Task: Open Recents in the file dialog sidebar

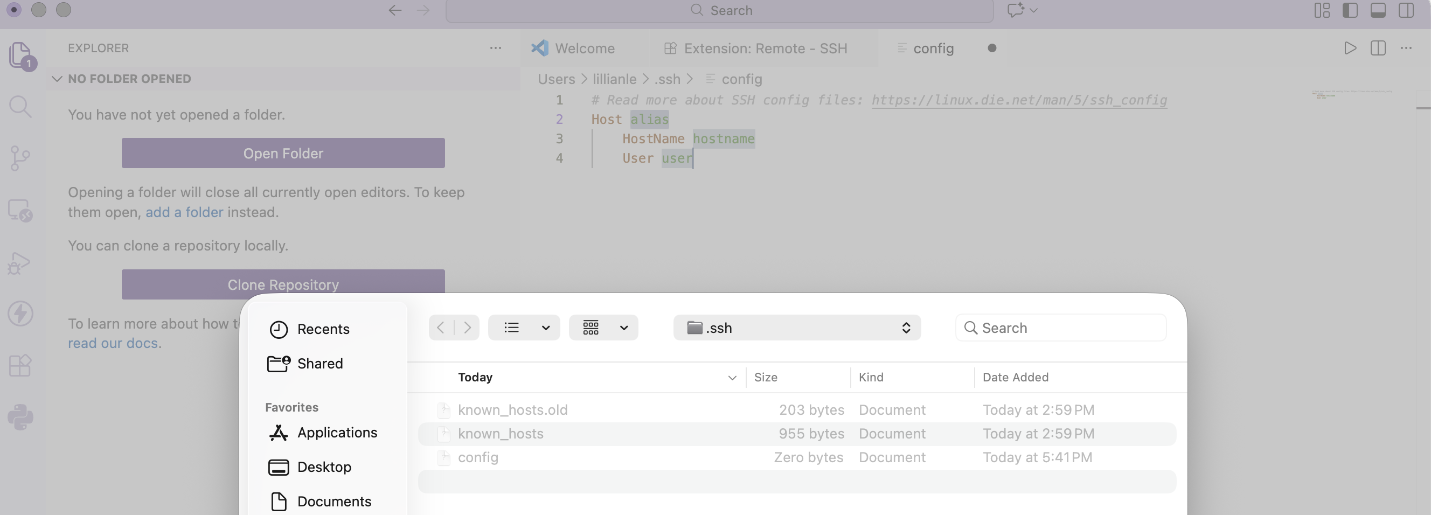Action: coord(323,329)
